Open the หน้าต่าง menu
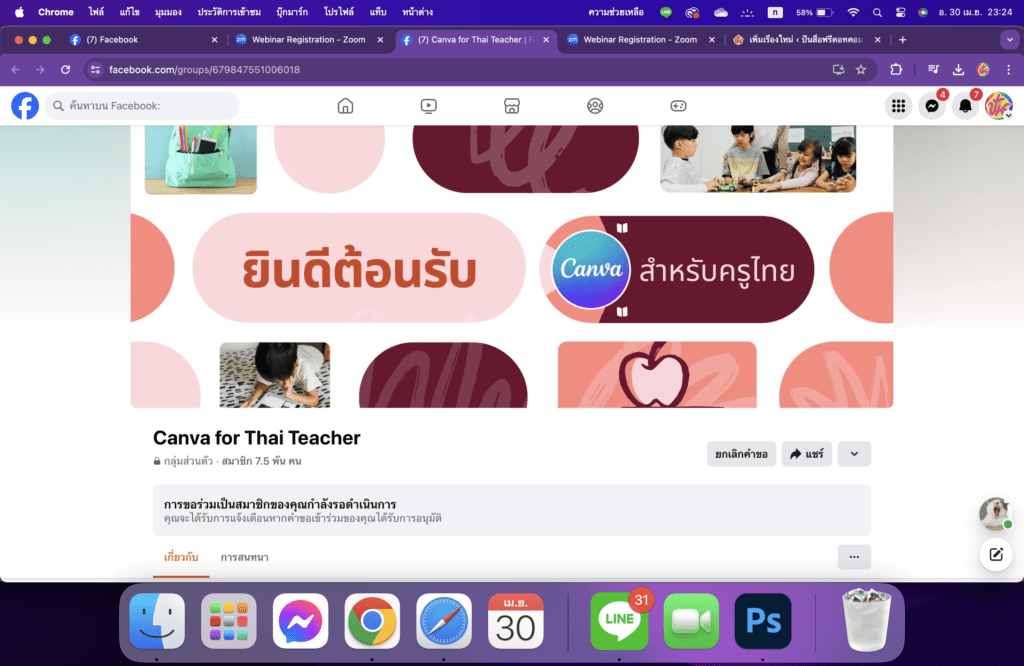 417,12
